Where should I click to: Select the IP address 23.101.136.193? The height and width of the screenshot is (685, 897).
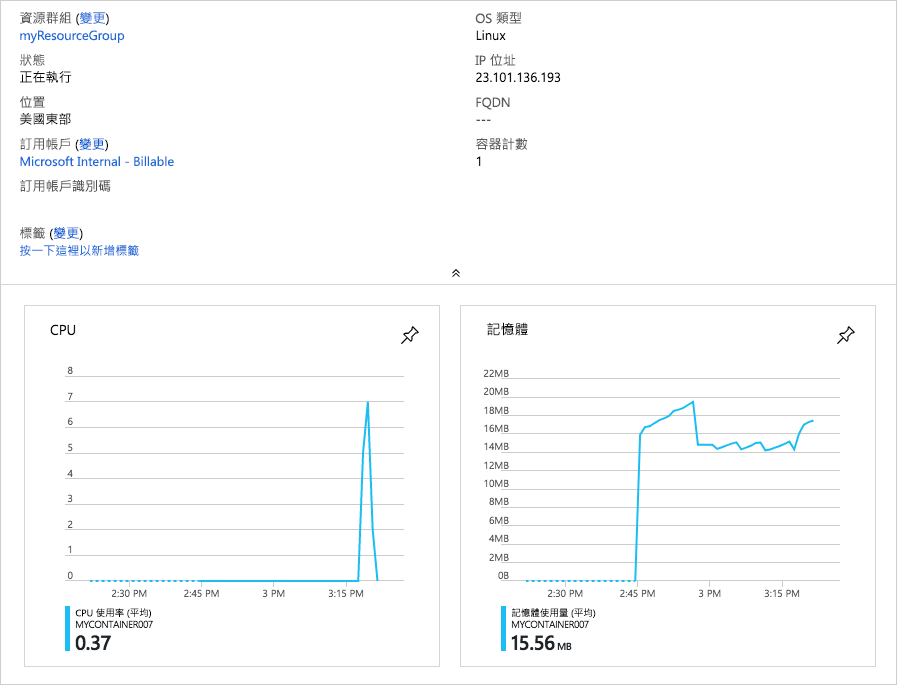[x=518, y=77]
